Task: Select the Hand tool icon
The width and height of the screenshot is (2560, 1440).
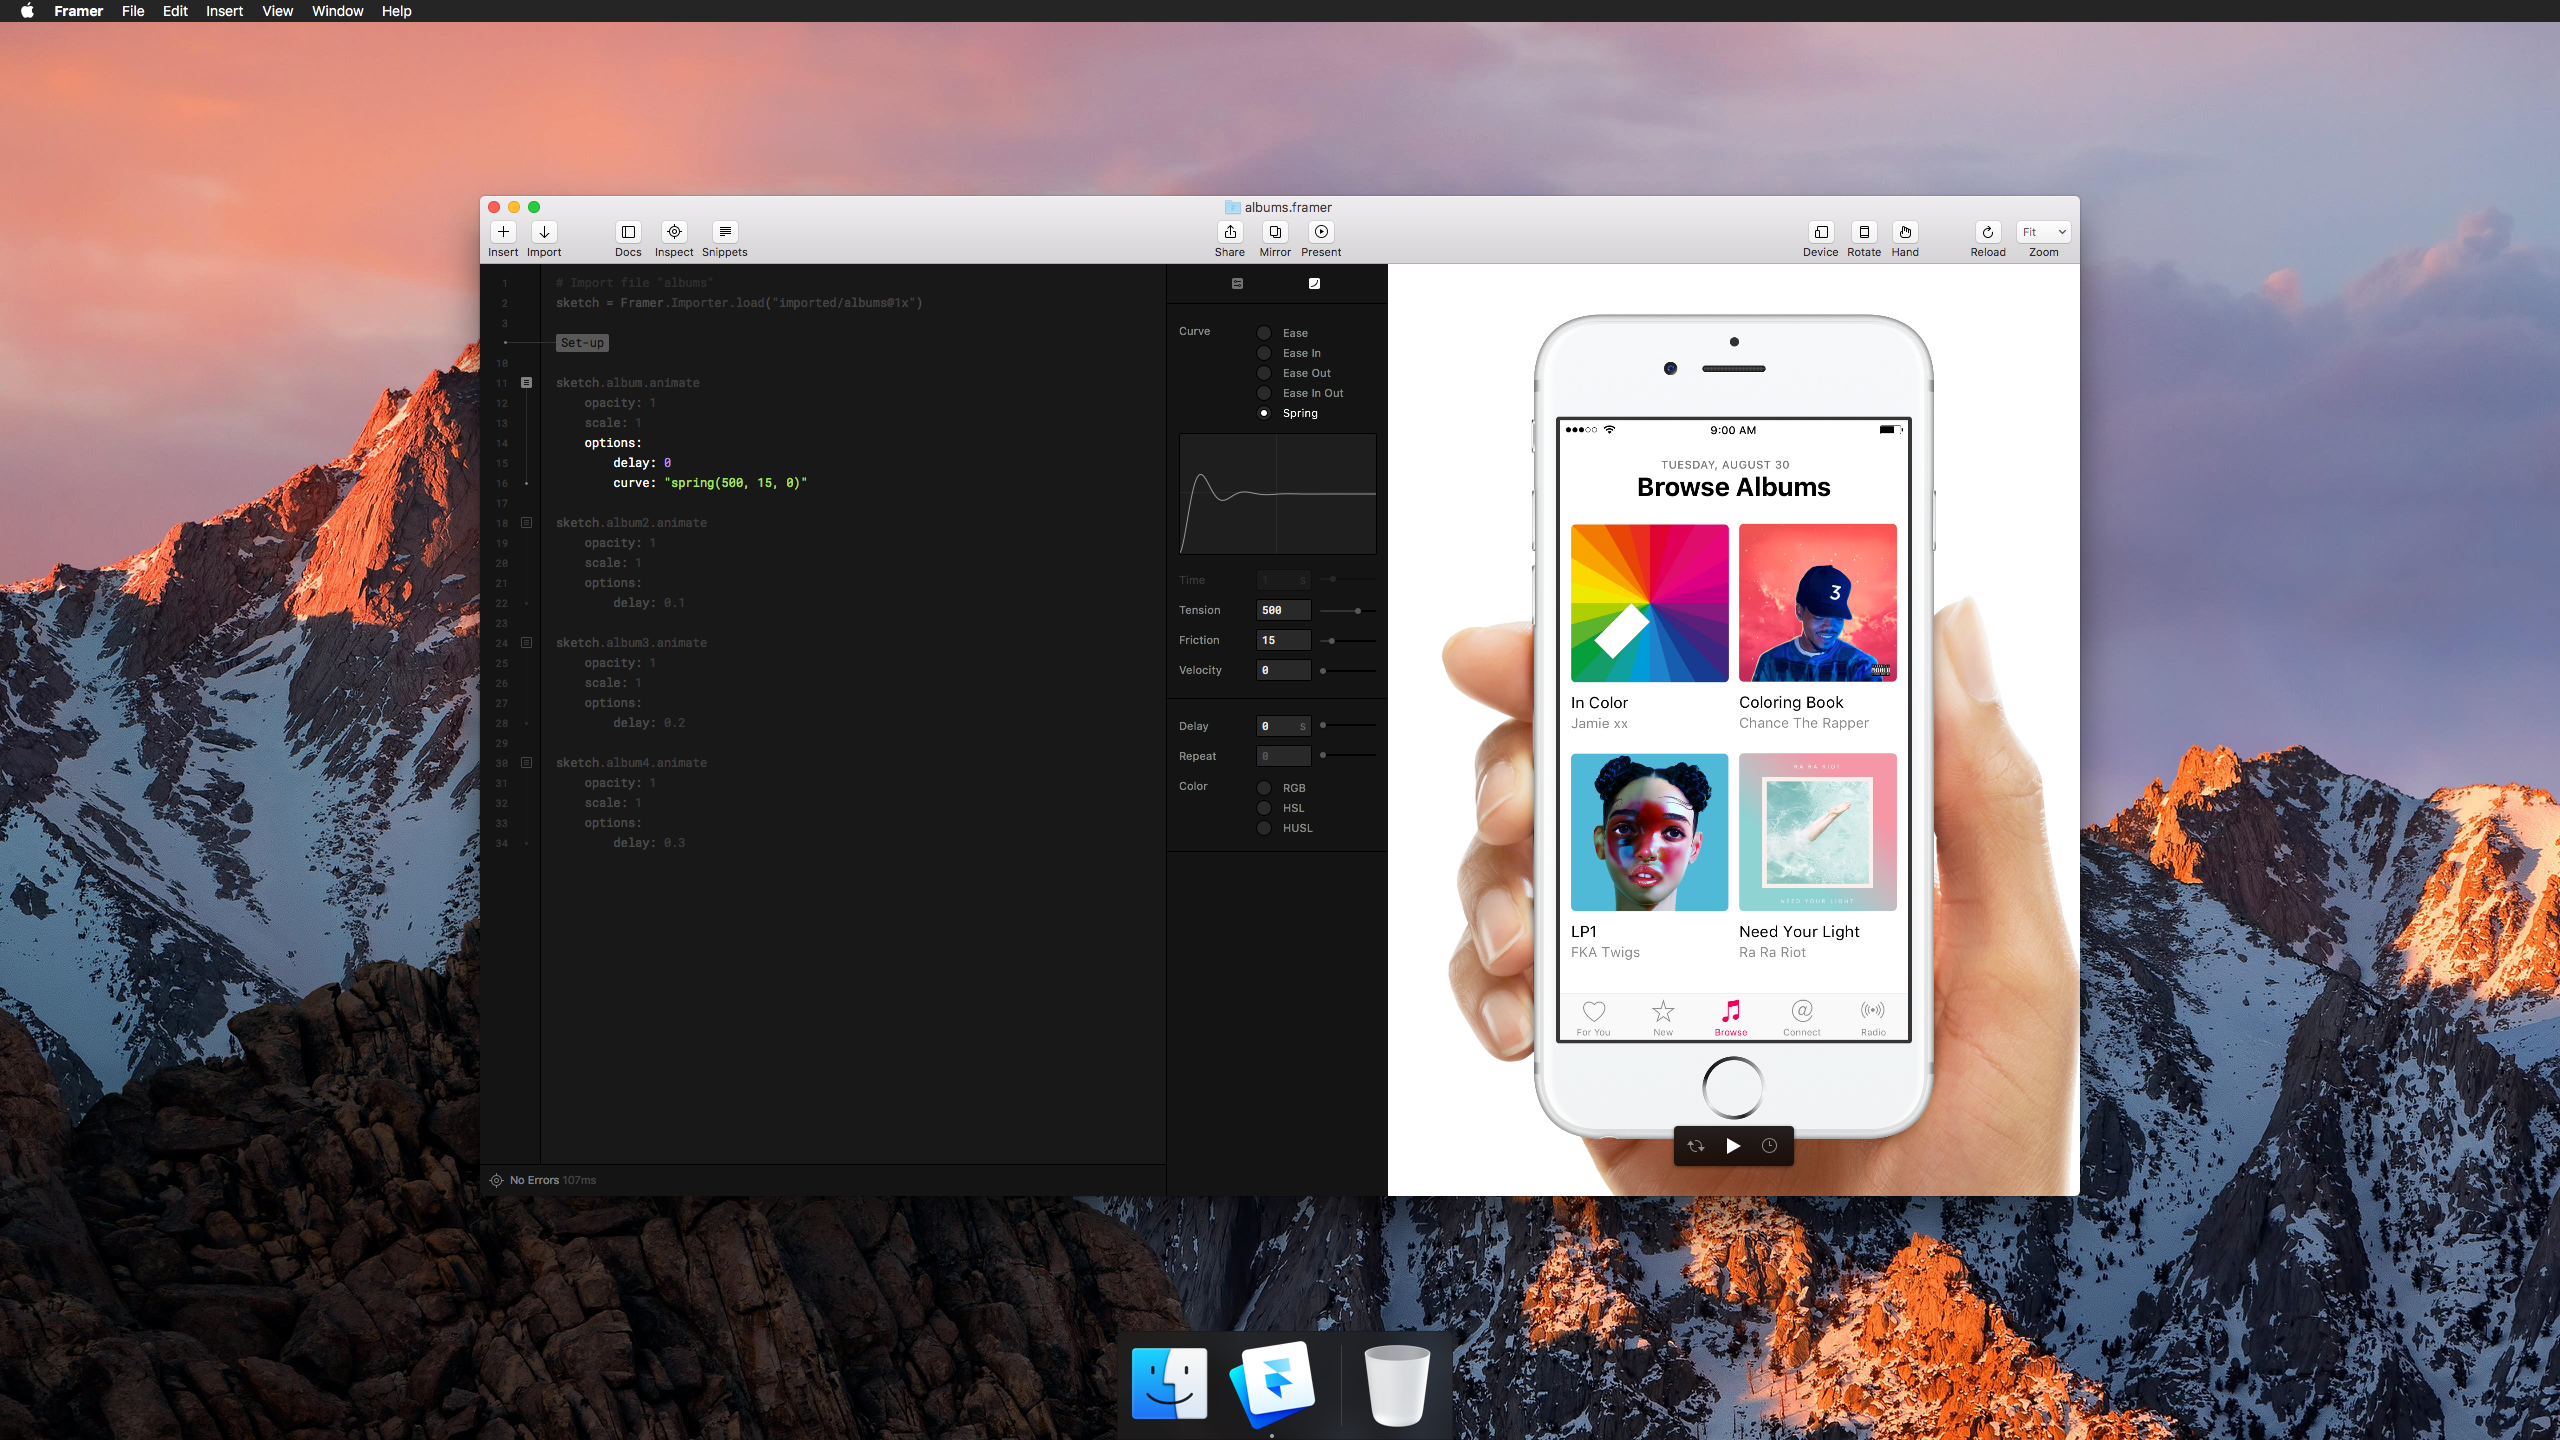Action: coord(1905,232)
